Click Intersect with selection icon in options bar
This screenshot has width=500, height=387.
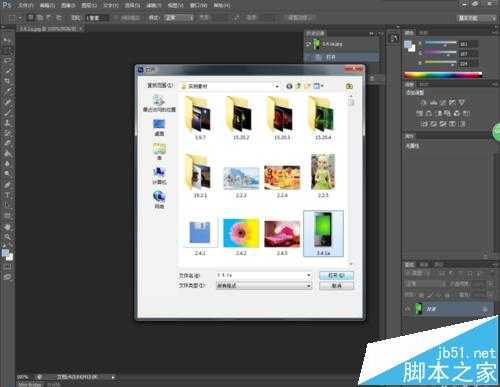pos(59,17)
